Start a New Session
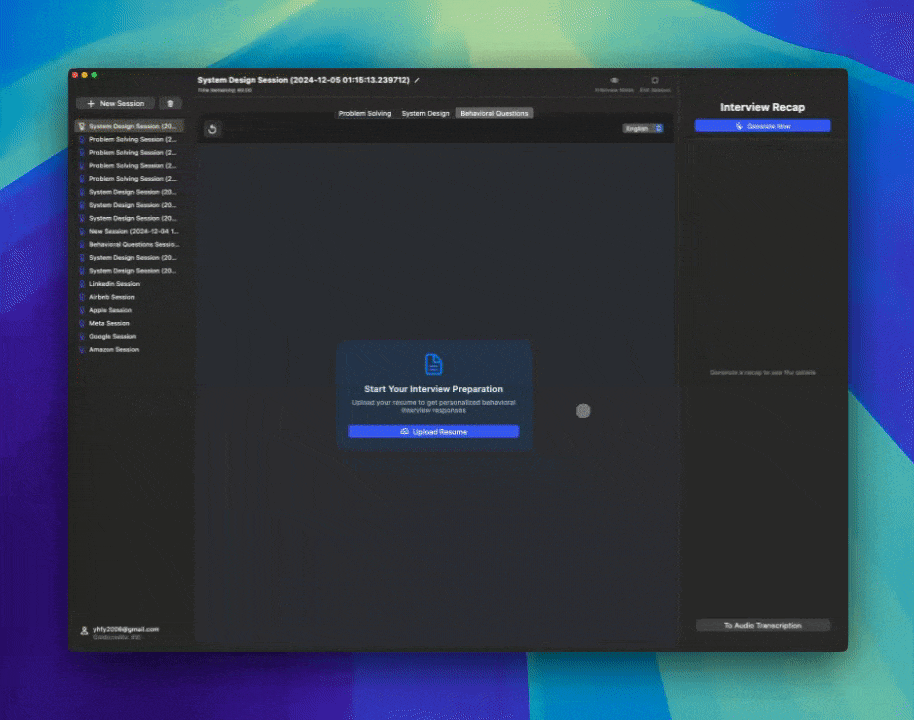 (x=114, y=103)
